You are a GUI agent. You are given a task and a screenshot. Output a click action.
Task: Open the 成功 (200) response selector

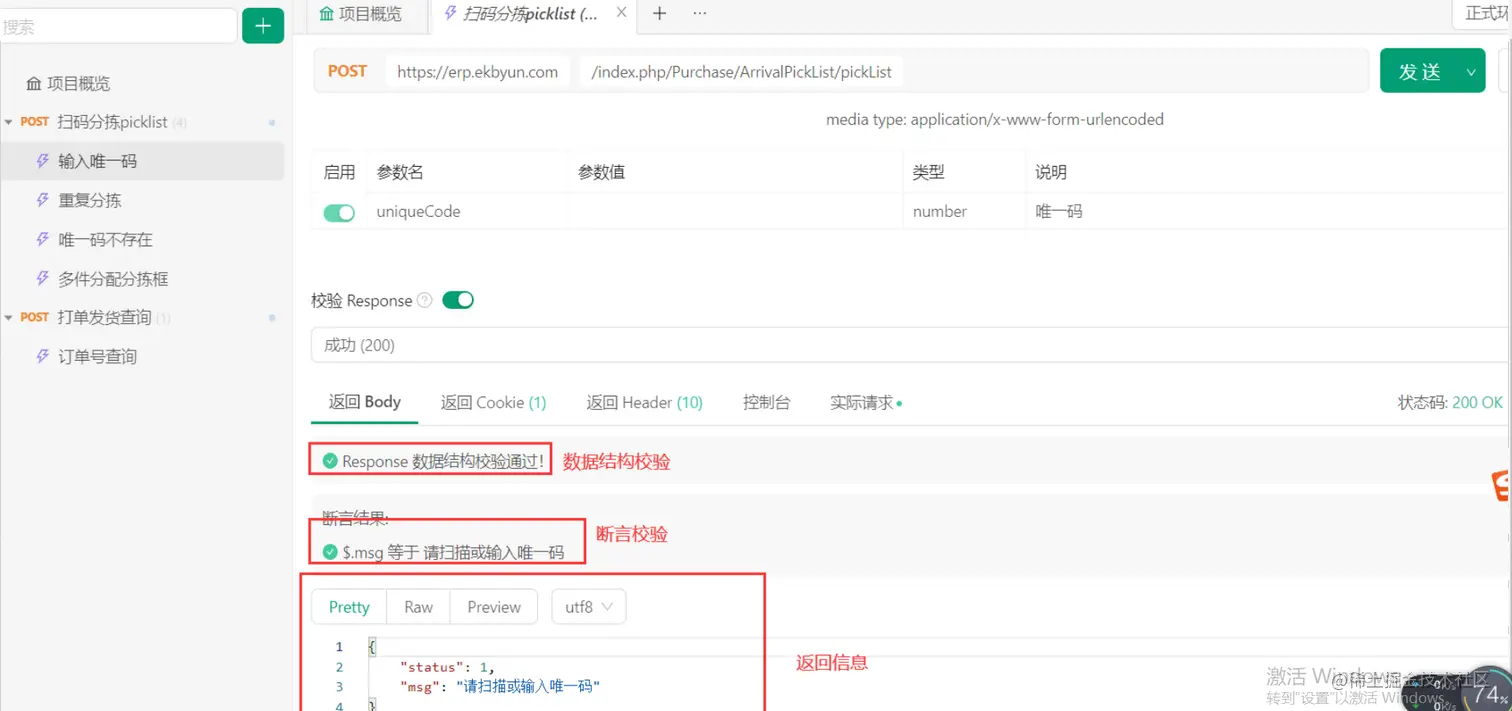(911, 345)
